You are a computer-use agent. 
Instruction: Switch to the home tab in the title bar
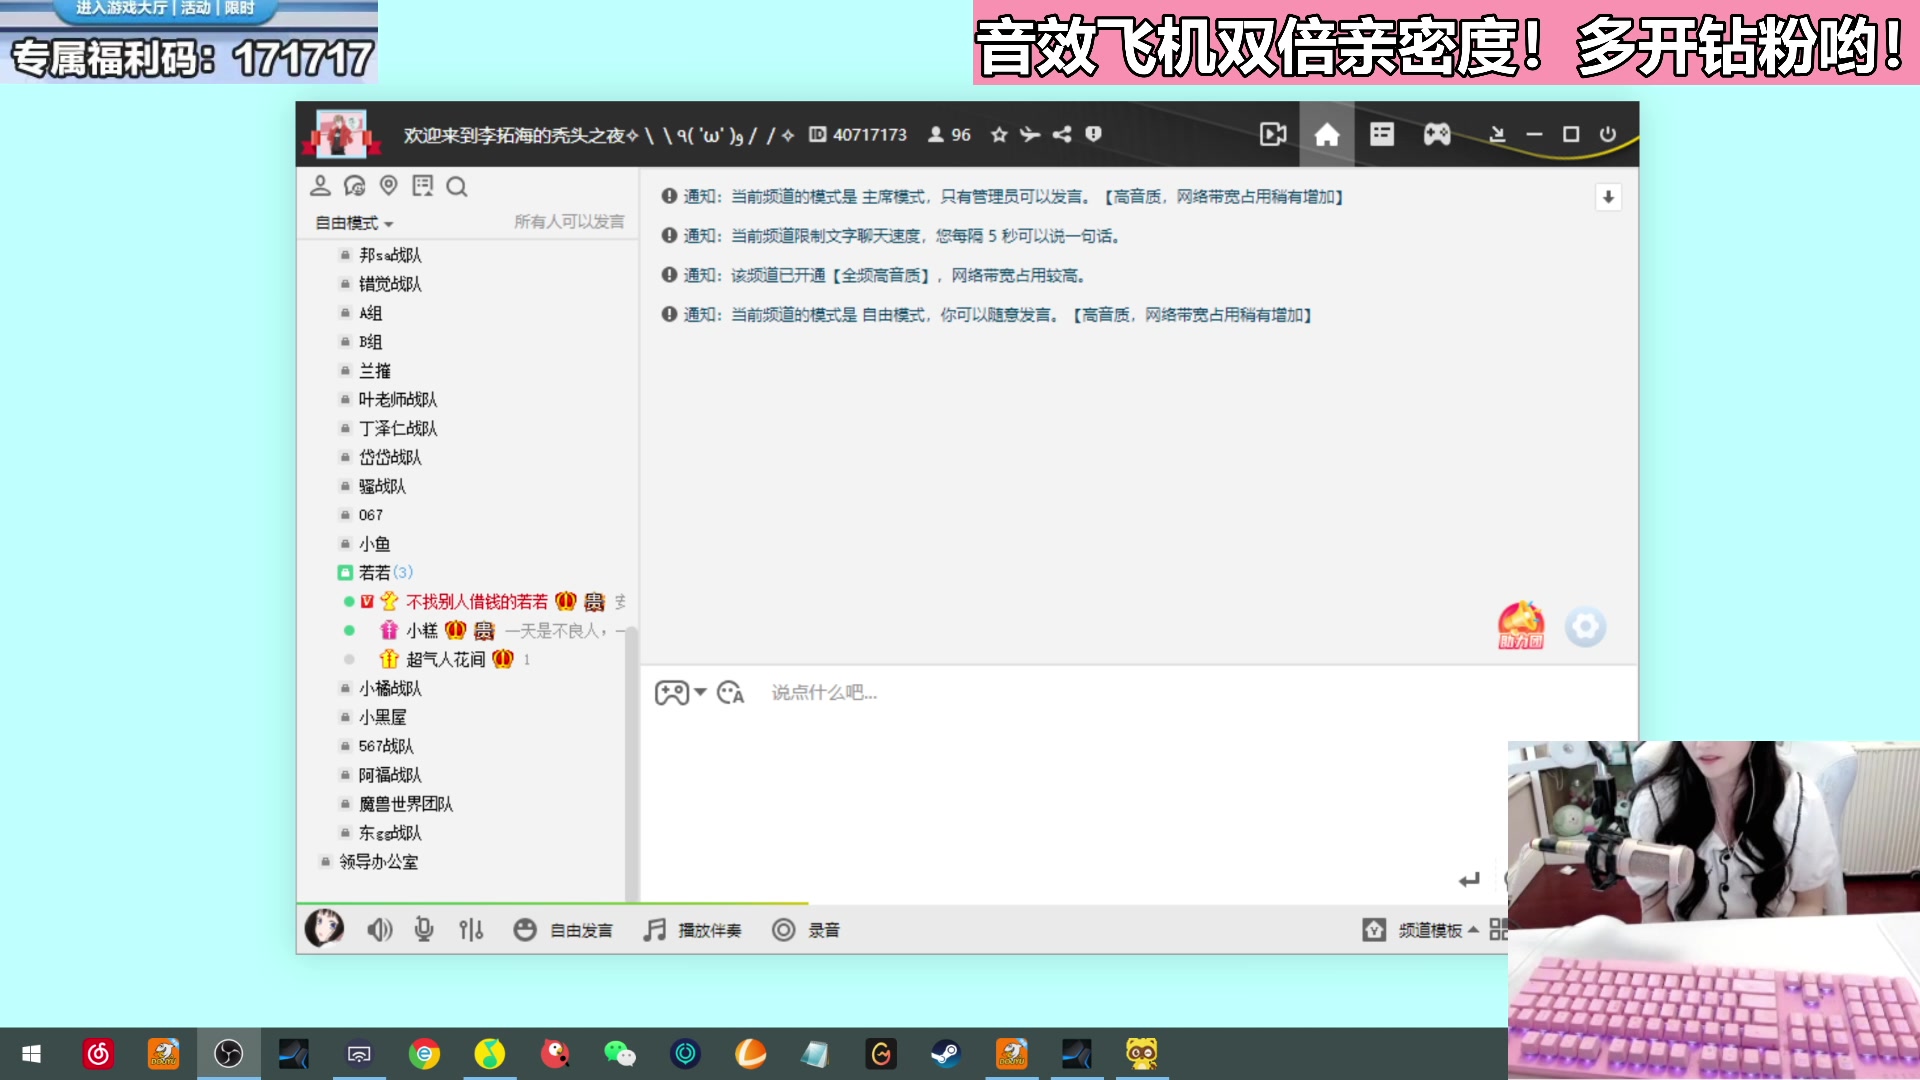click(1326, 134)
